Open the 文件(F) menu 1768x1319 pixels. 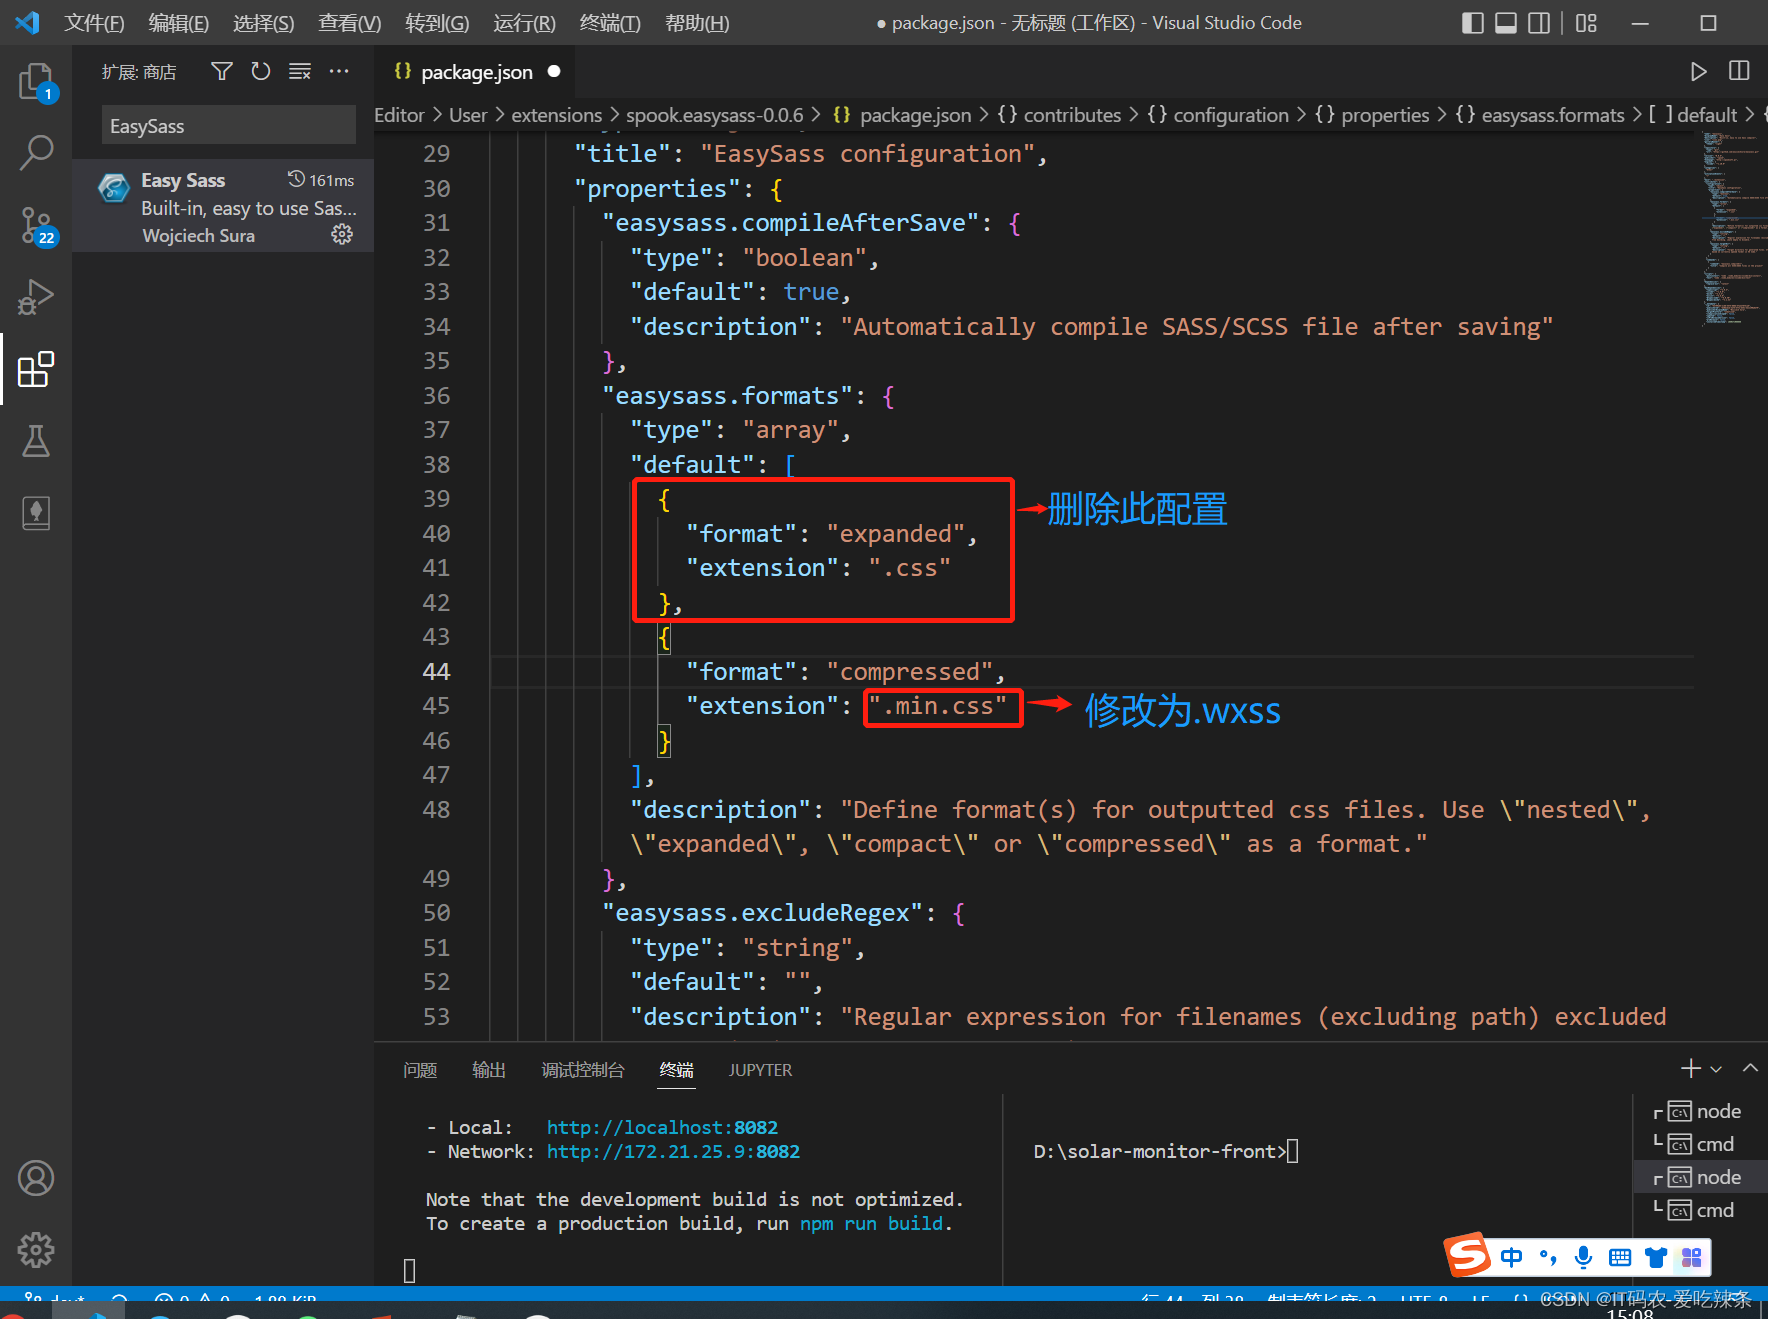pos(94,23)
